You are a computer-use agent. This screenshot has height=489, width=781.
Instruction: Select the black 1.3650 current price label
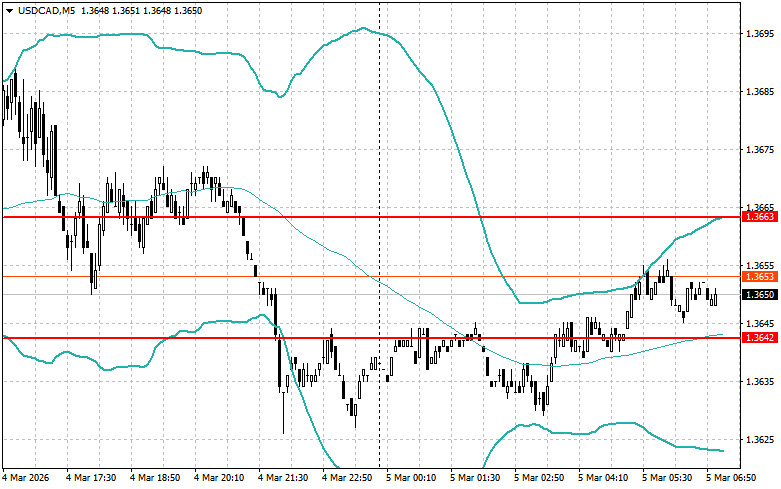[760, 295]
